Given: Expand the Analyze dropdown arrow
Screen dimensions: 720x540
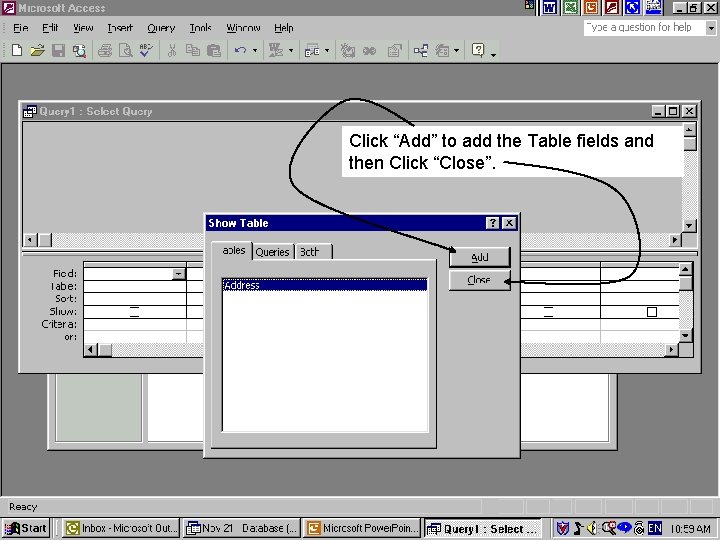Looking at the screenshot, I should [x=327, y=51].
